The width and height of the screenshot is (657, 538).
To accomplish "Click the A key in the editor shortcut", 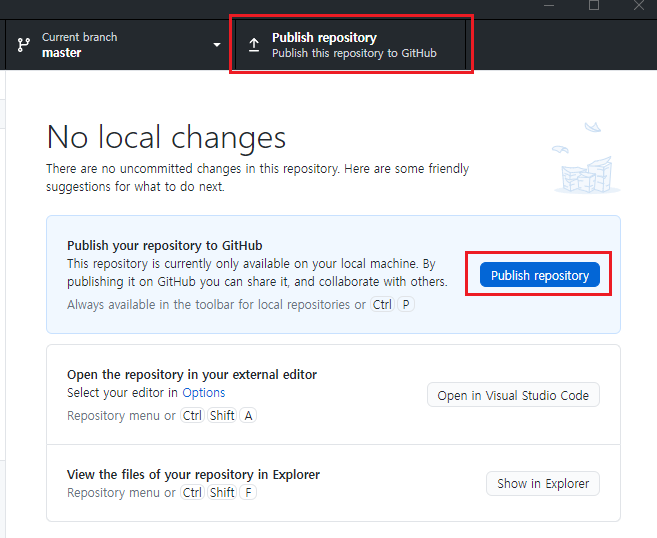I will (x=248, y=416).
